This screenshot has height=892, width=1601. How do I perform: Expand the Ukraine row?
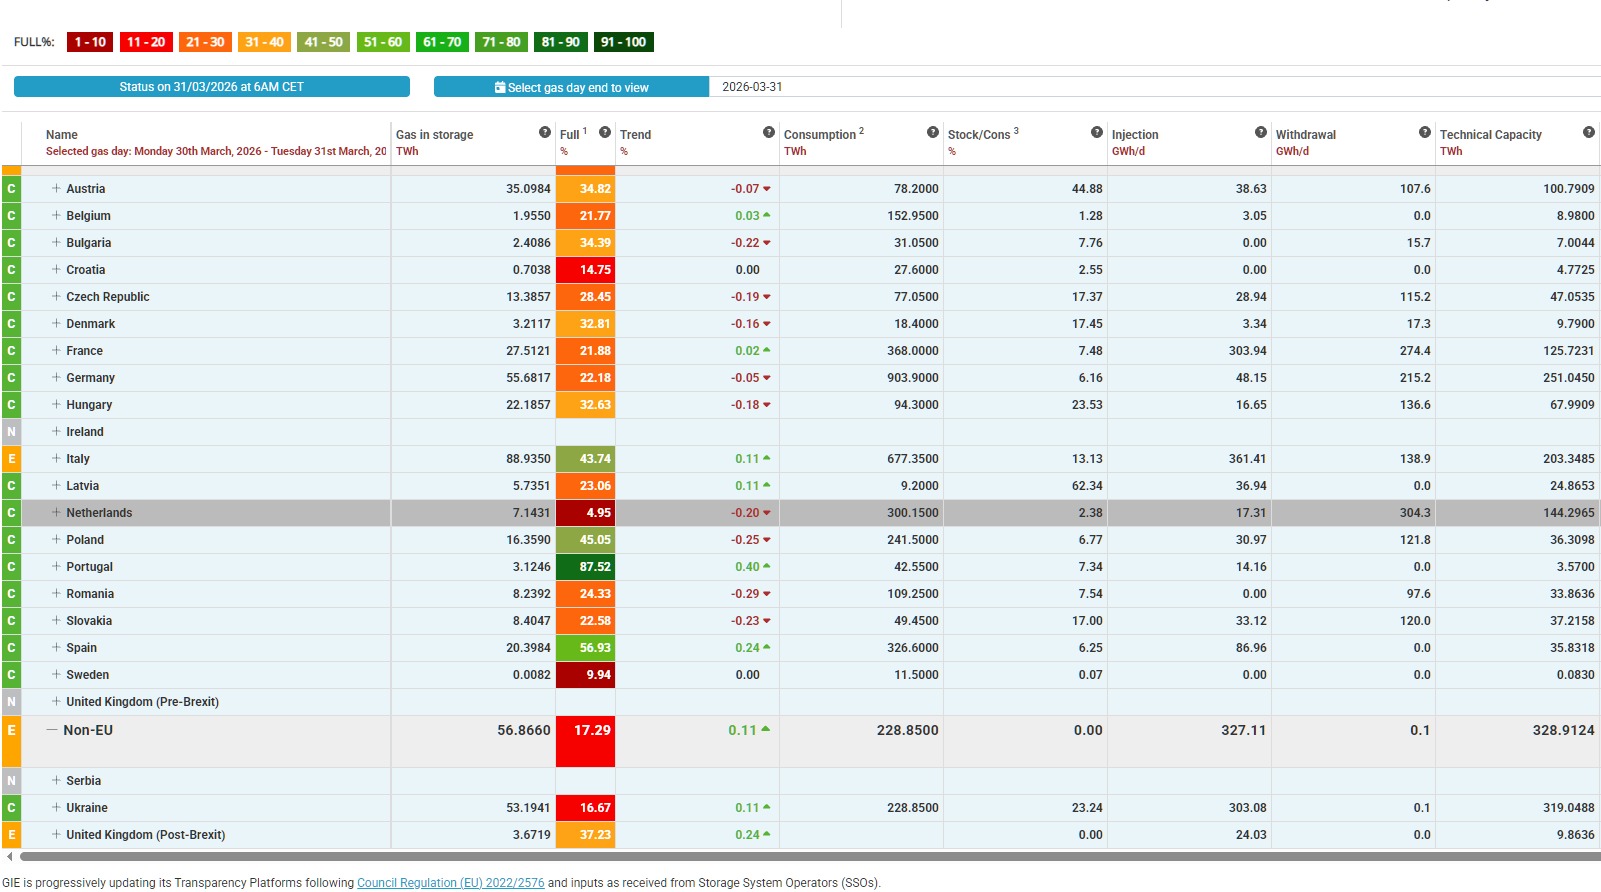(56, 807)
